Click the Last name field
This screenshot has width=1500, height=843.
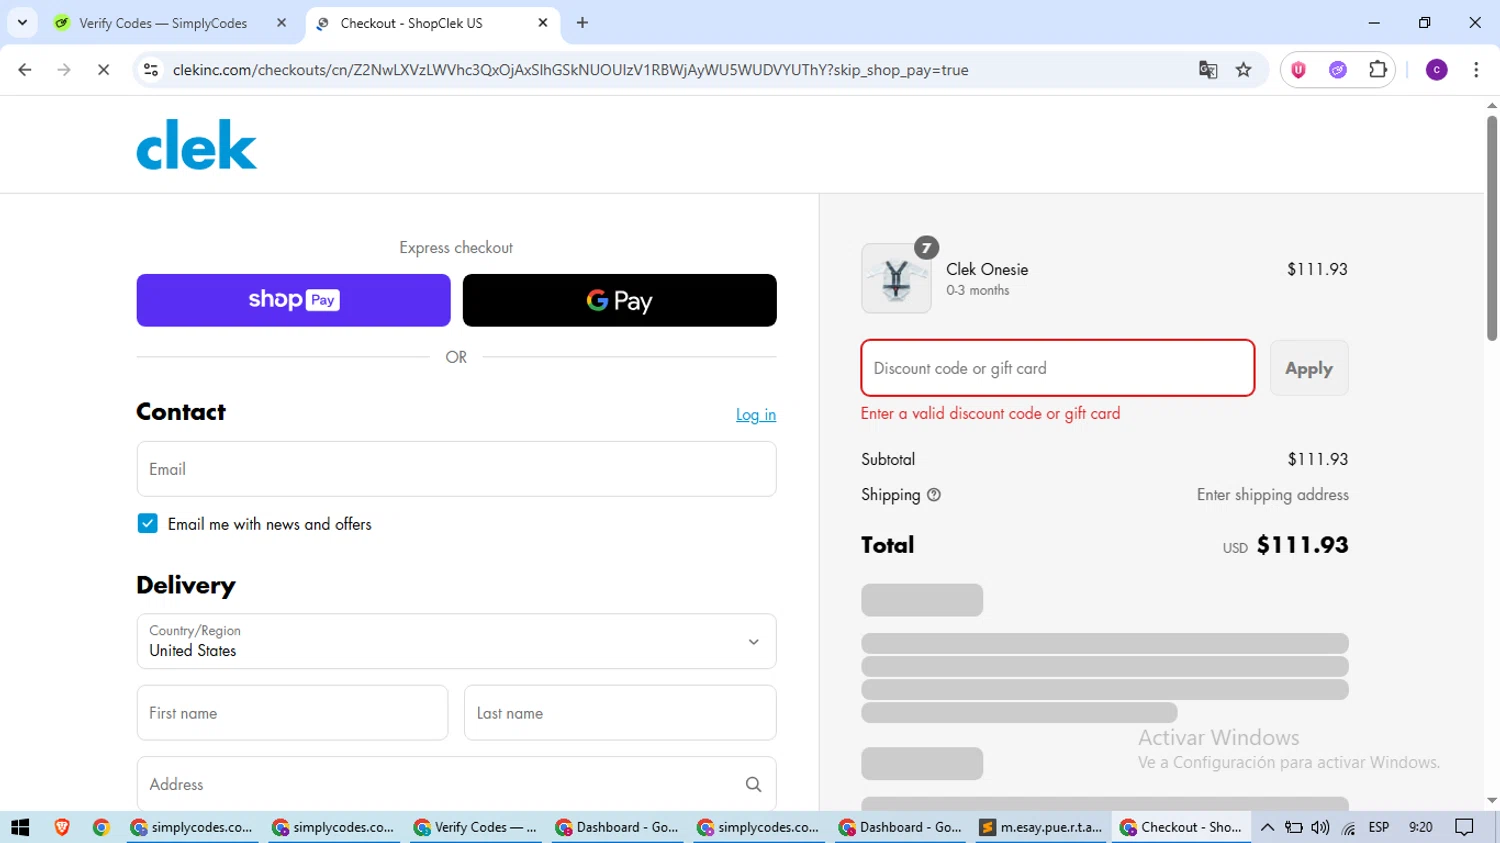pyautogui.click(x=620, y=713)
